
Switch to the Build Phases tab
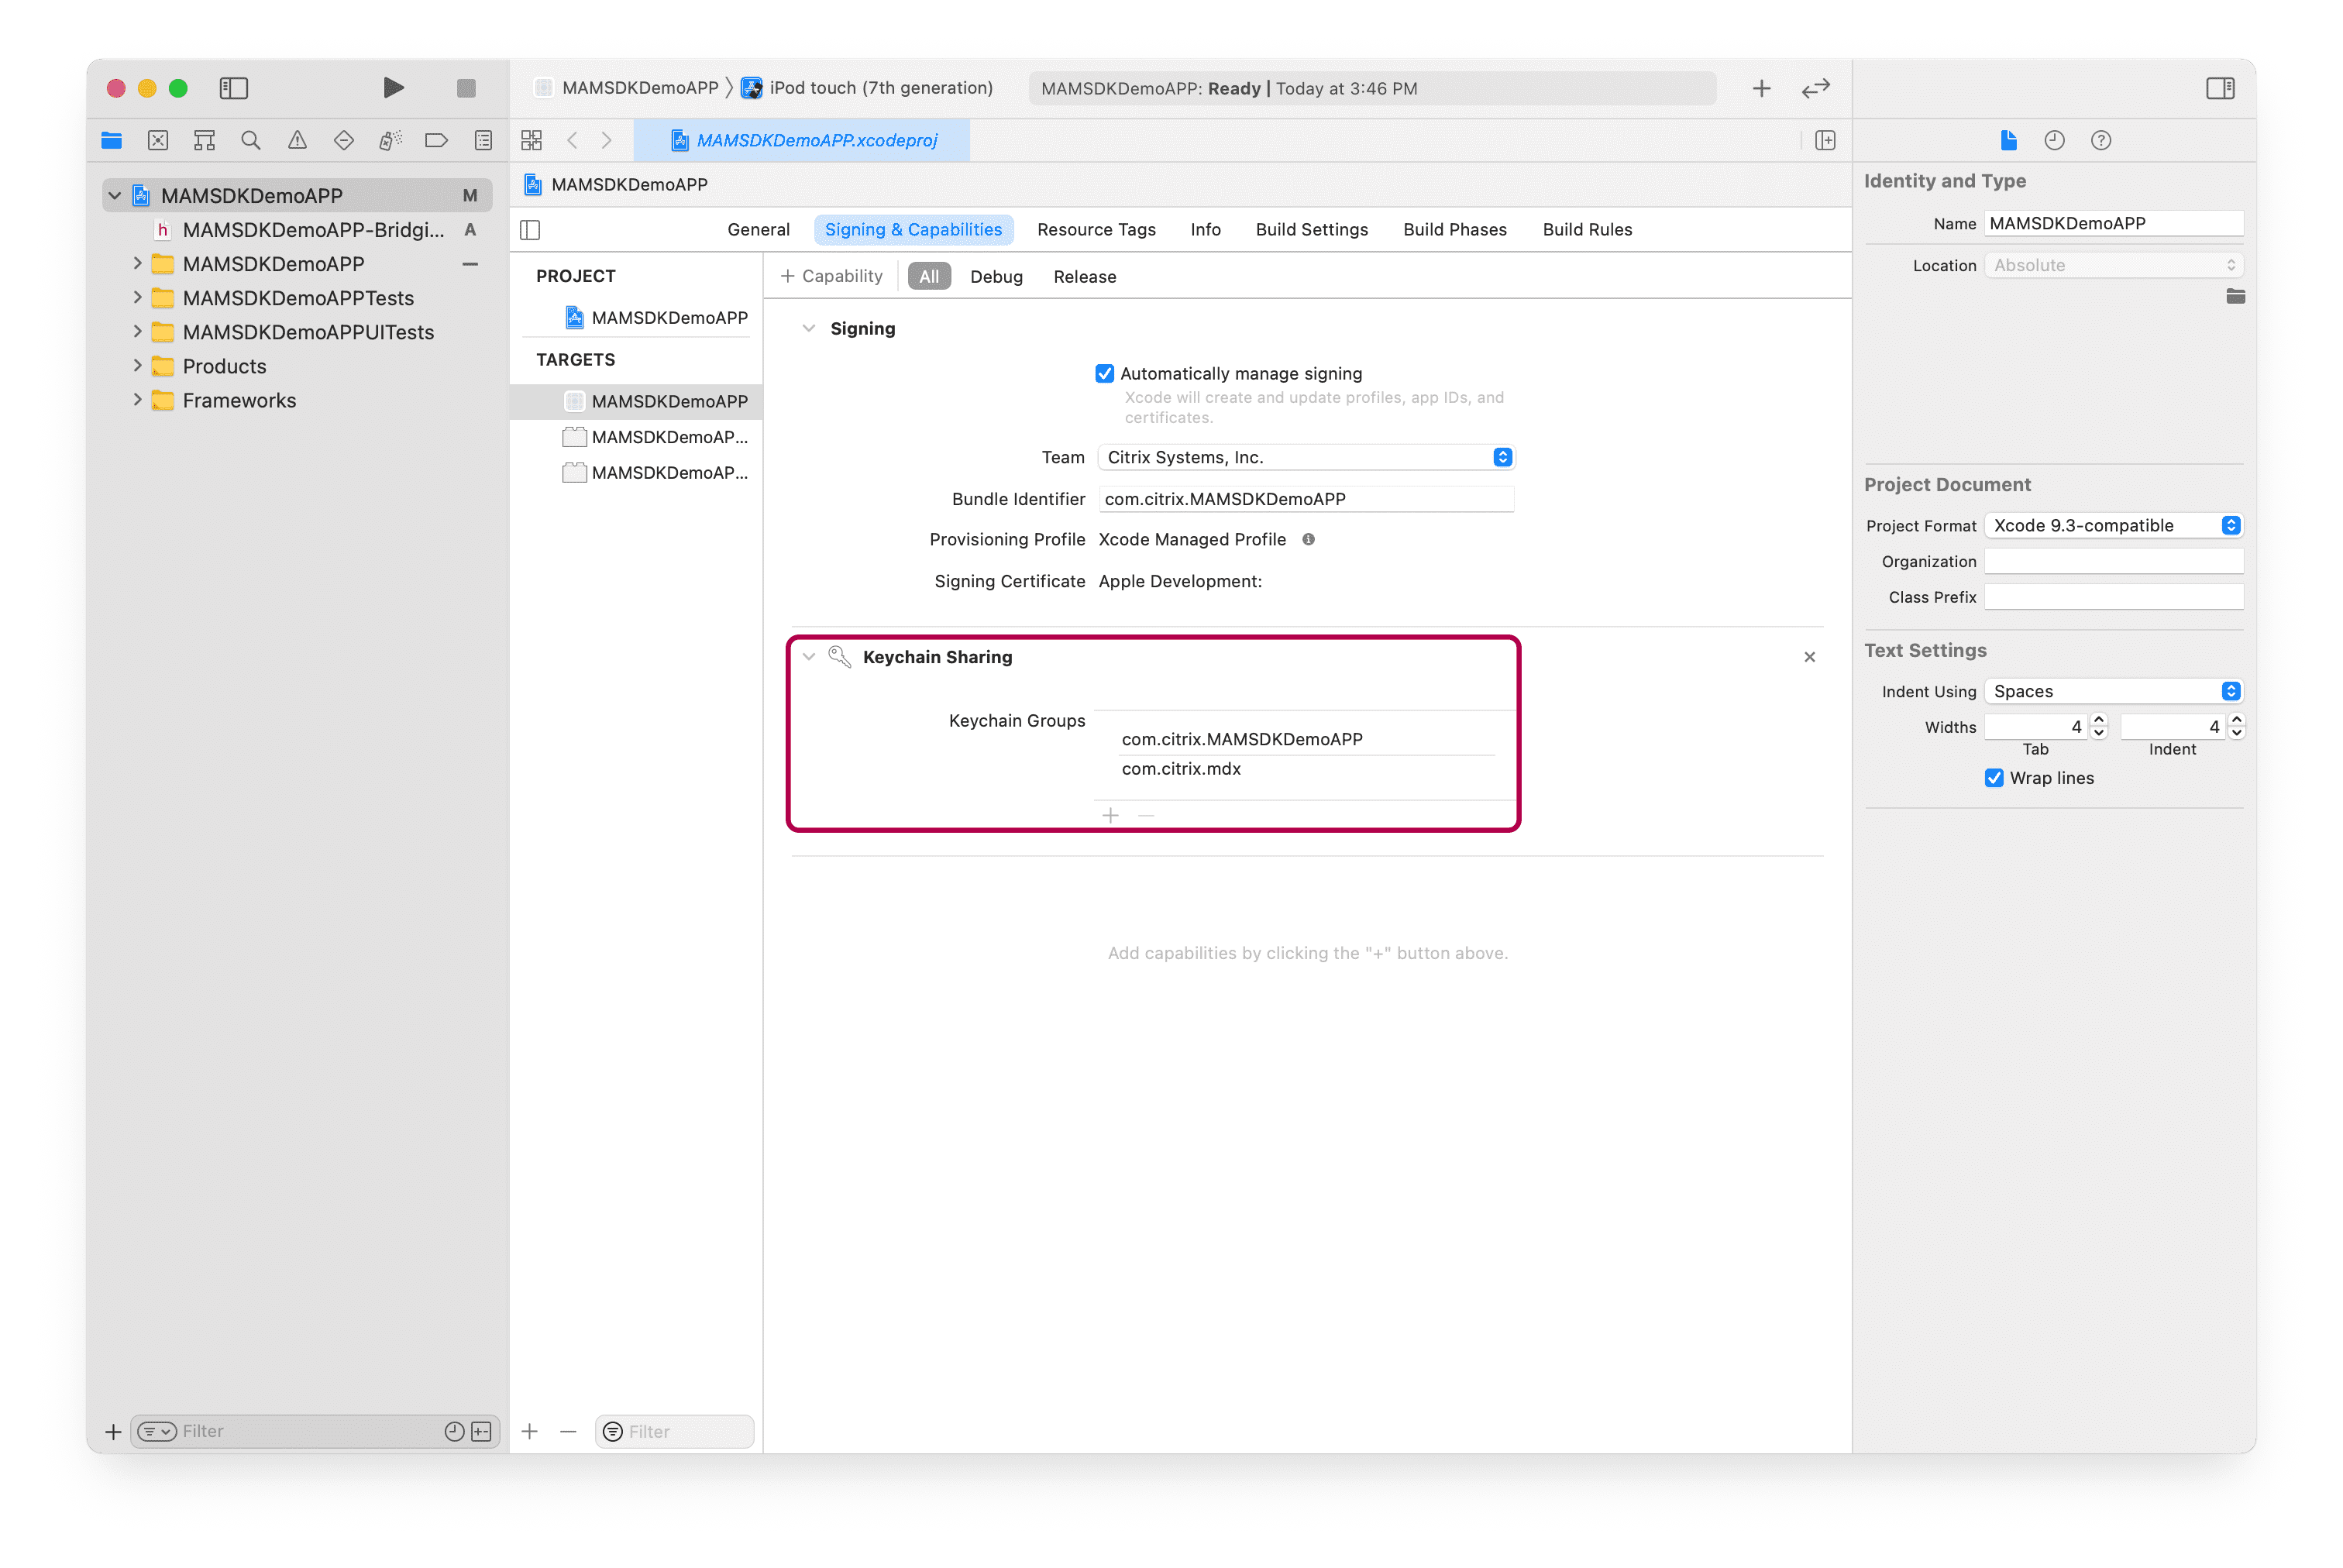[x=1454, y=230]
